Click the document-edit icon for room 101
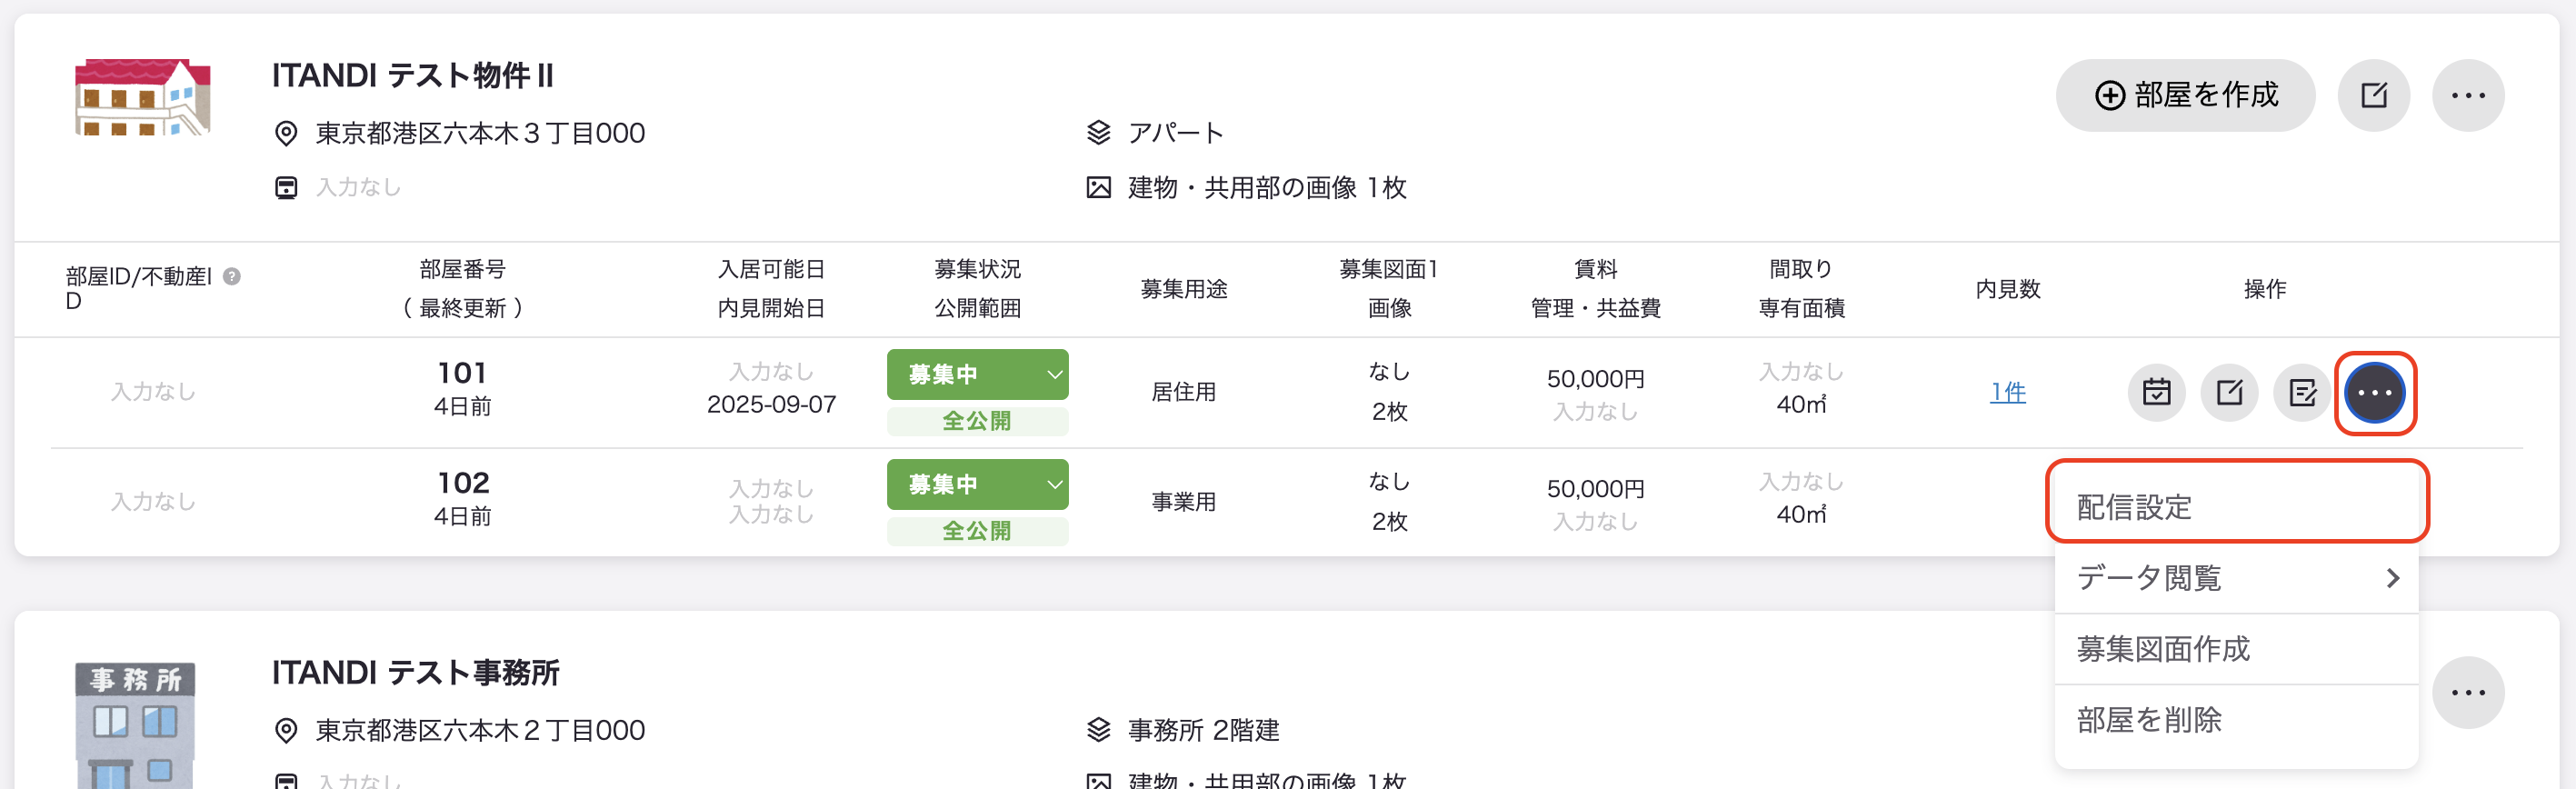 2302,392
